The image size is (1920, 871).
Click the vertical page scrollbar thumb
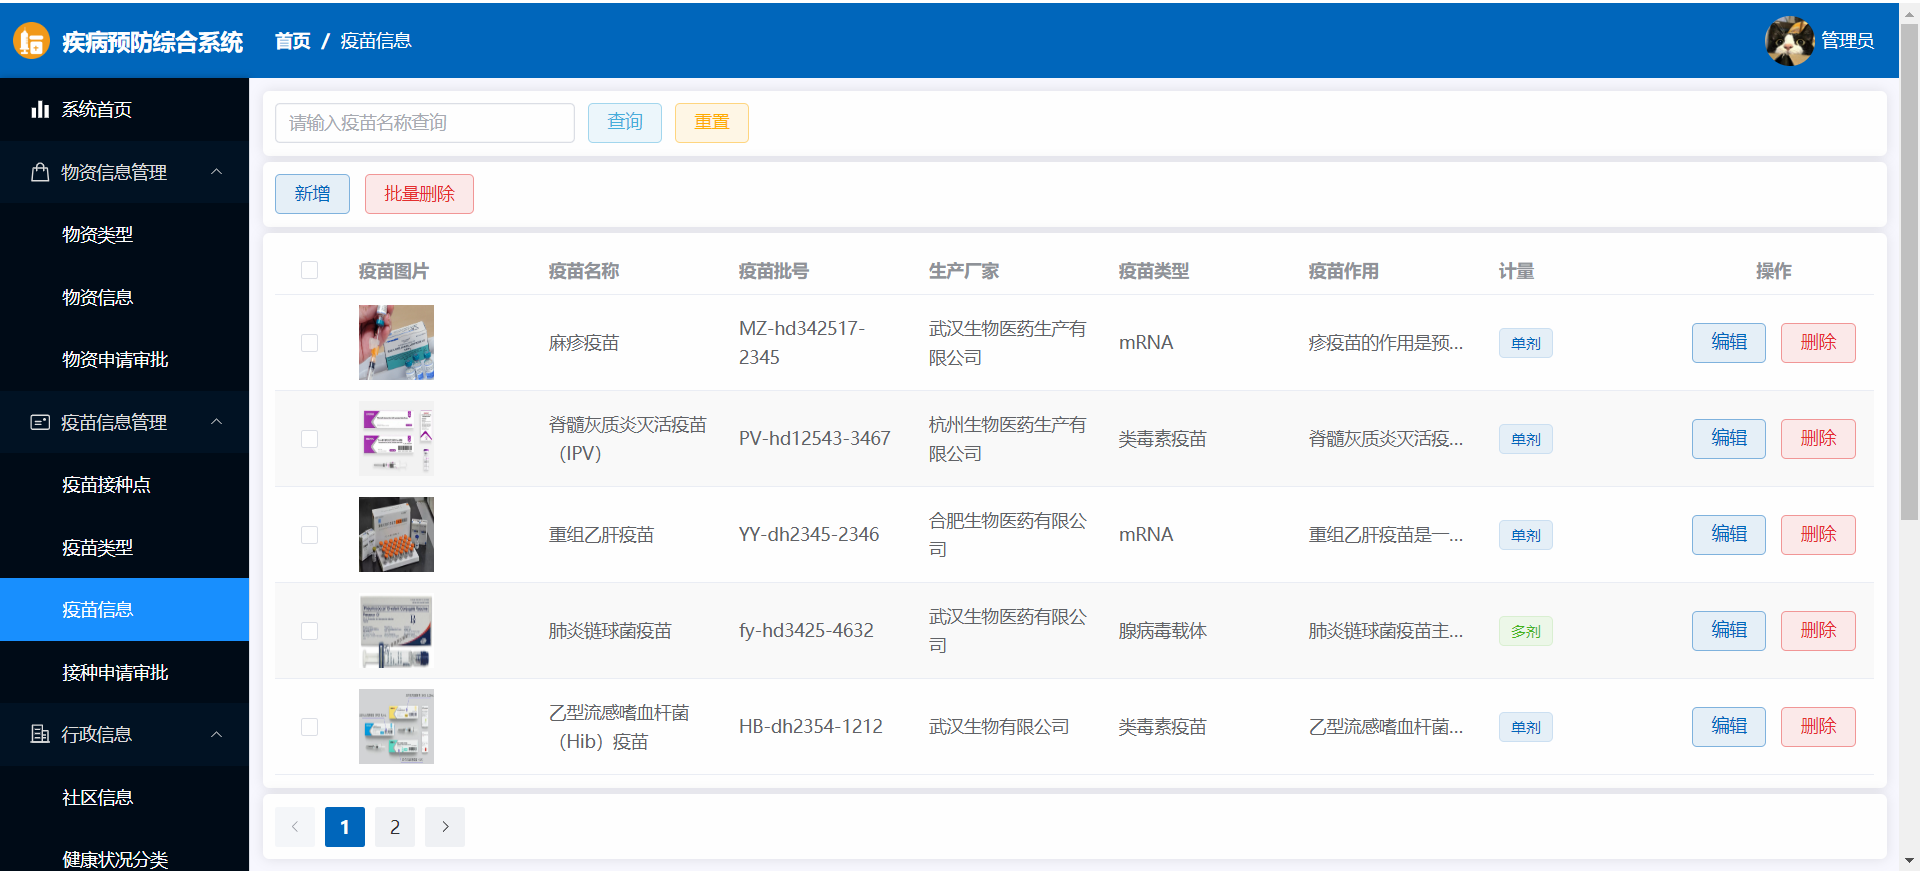pyautogui.click(x=1909, y=270)
